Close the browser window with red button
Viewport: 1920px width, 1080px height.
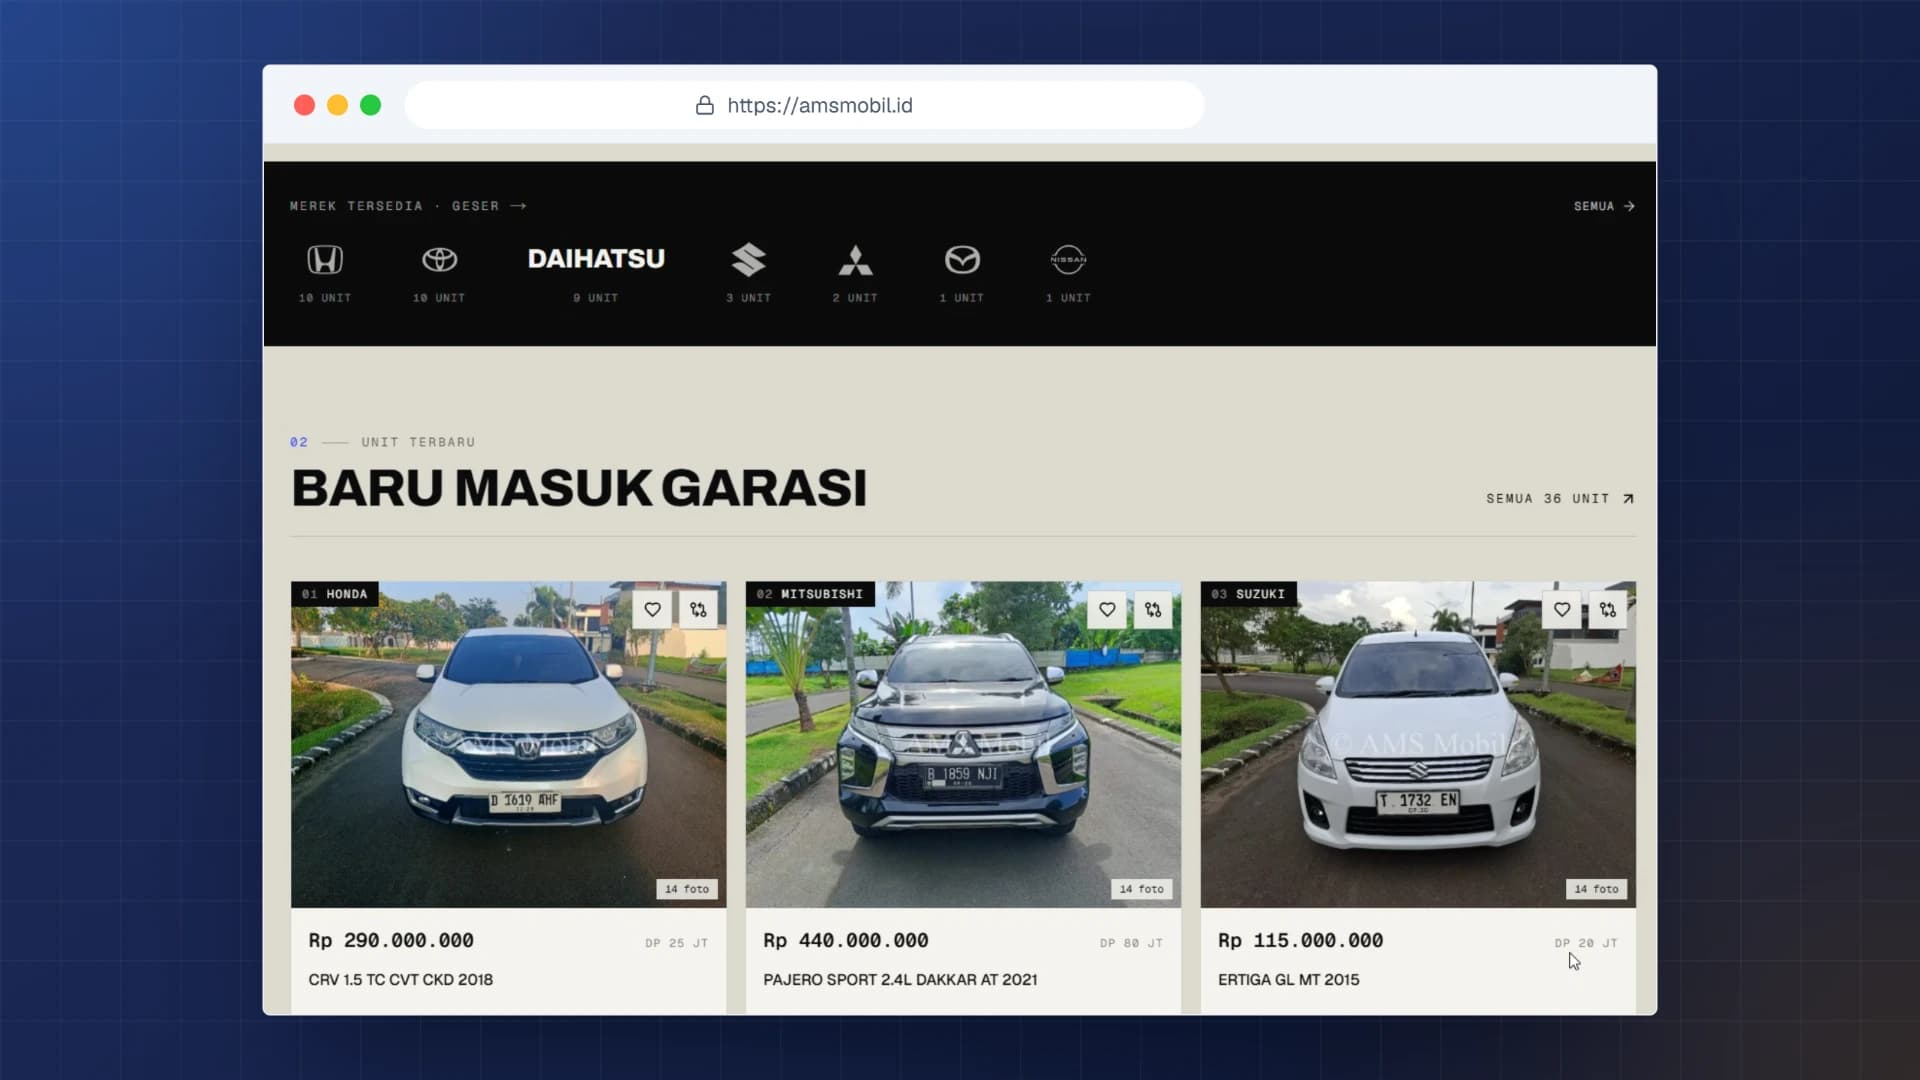pyautogui.click(x=304, y=105)
